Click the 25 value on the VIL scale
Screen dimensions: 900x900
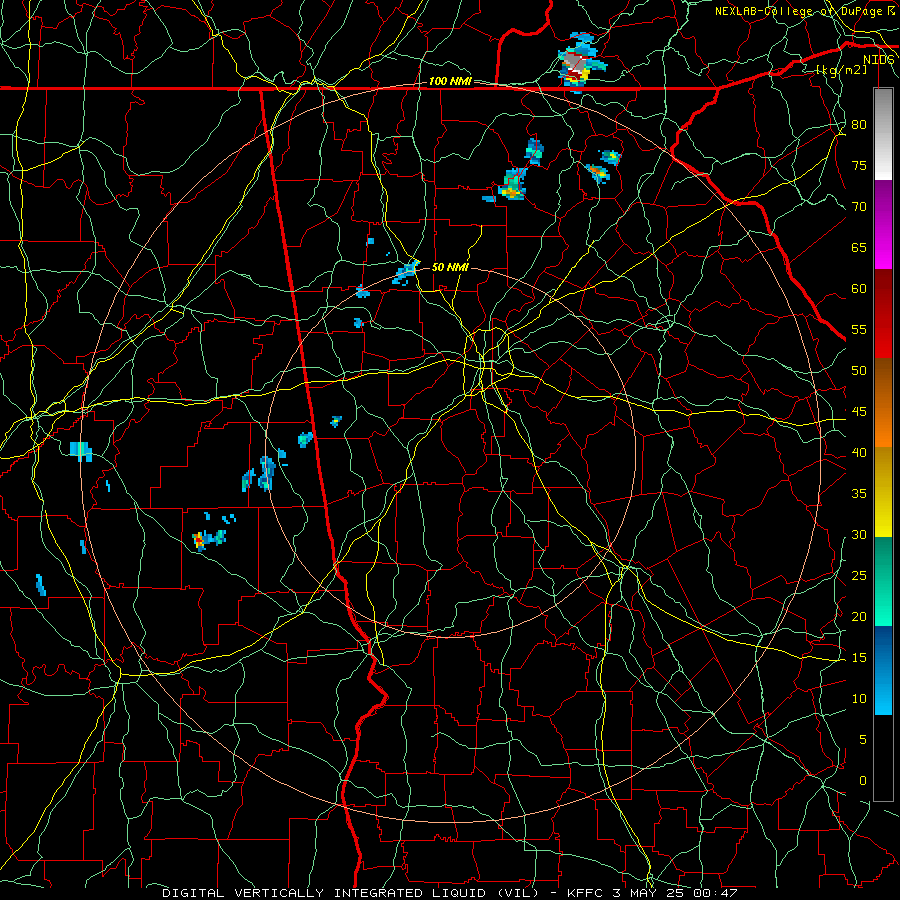(859, 576)
